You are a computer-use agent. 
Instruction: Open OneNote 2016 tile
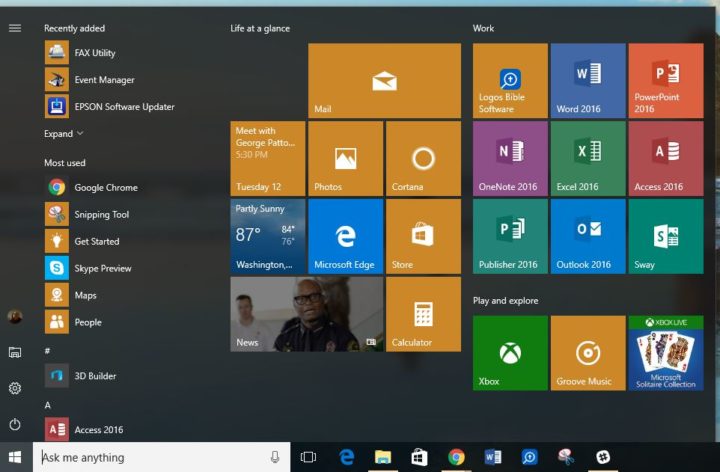(x=510, y=158)
